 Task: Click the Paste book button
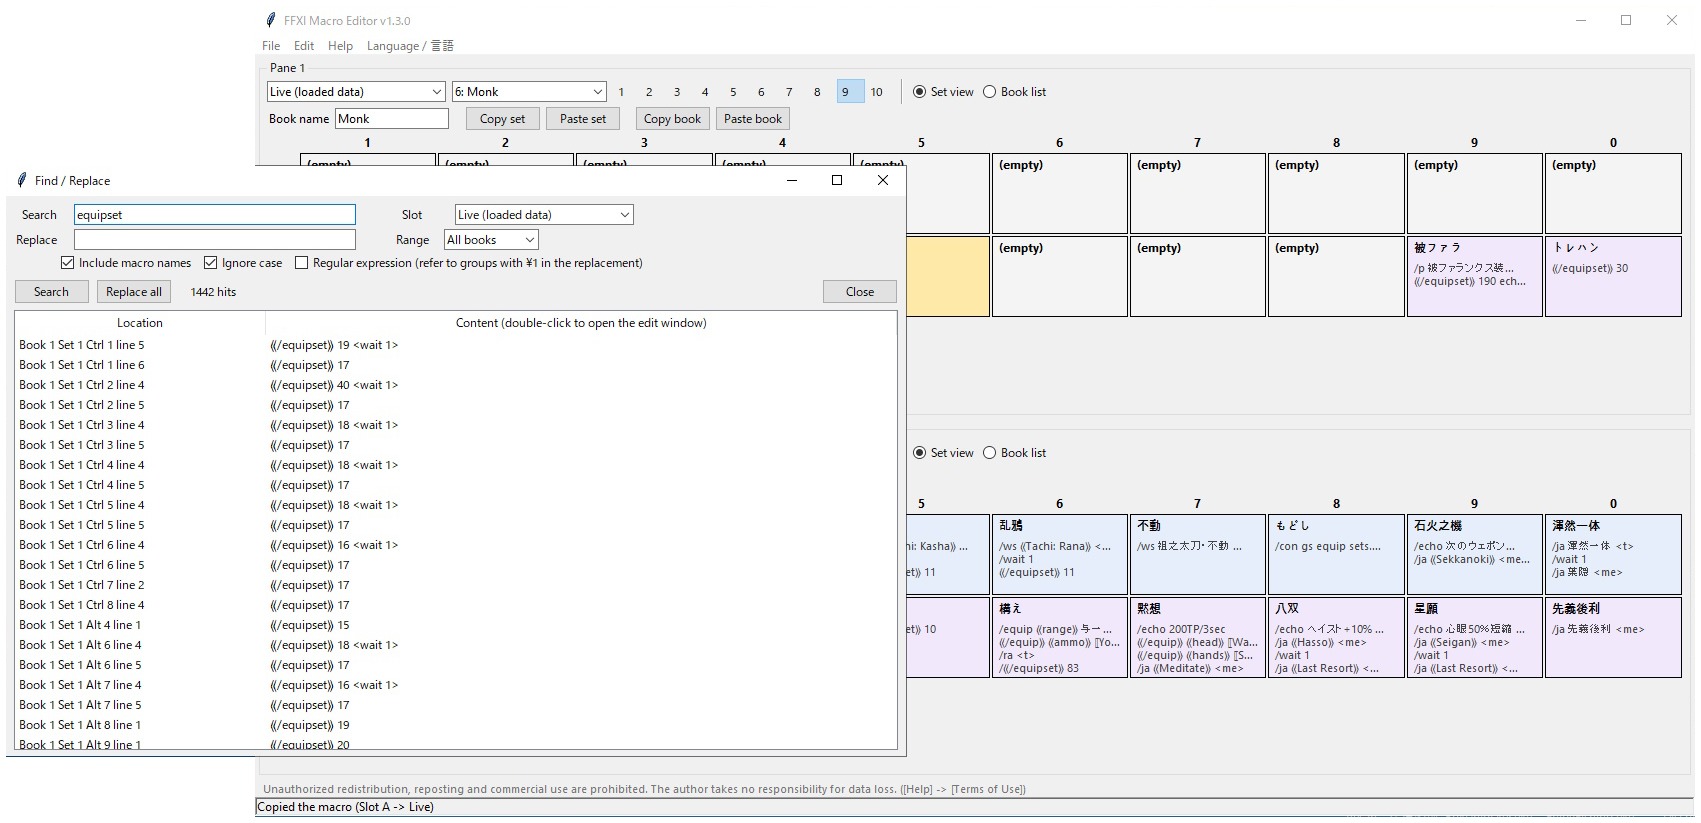[x=753, y=119]
